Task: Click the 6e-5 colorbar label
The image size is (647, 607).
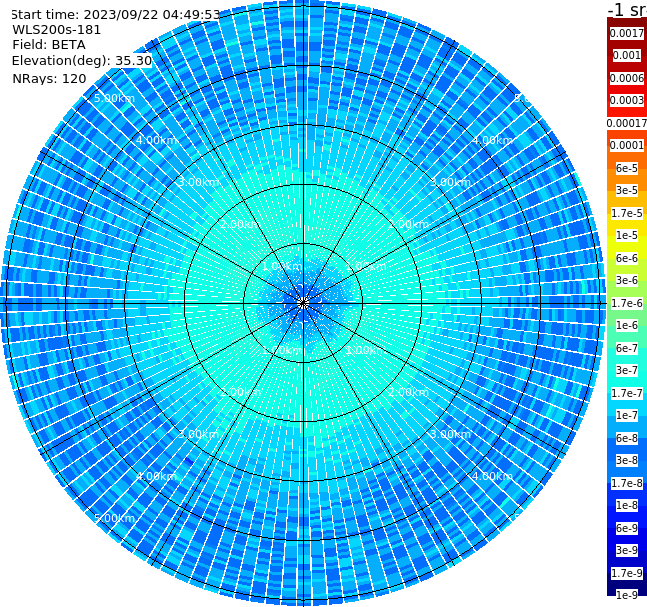Action: [627, 168]
